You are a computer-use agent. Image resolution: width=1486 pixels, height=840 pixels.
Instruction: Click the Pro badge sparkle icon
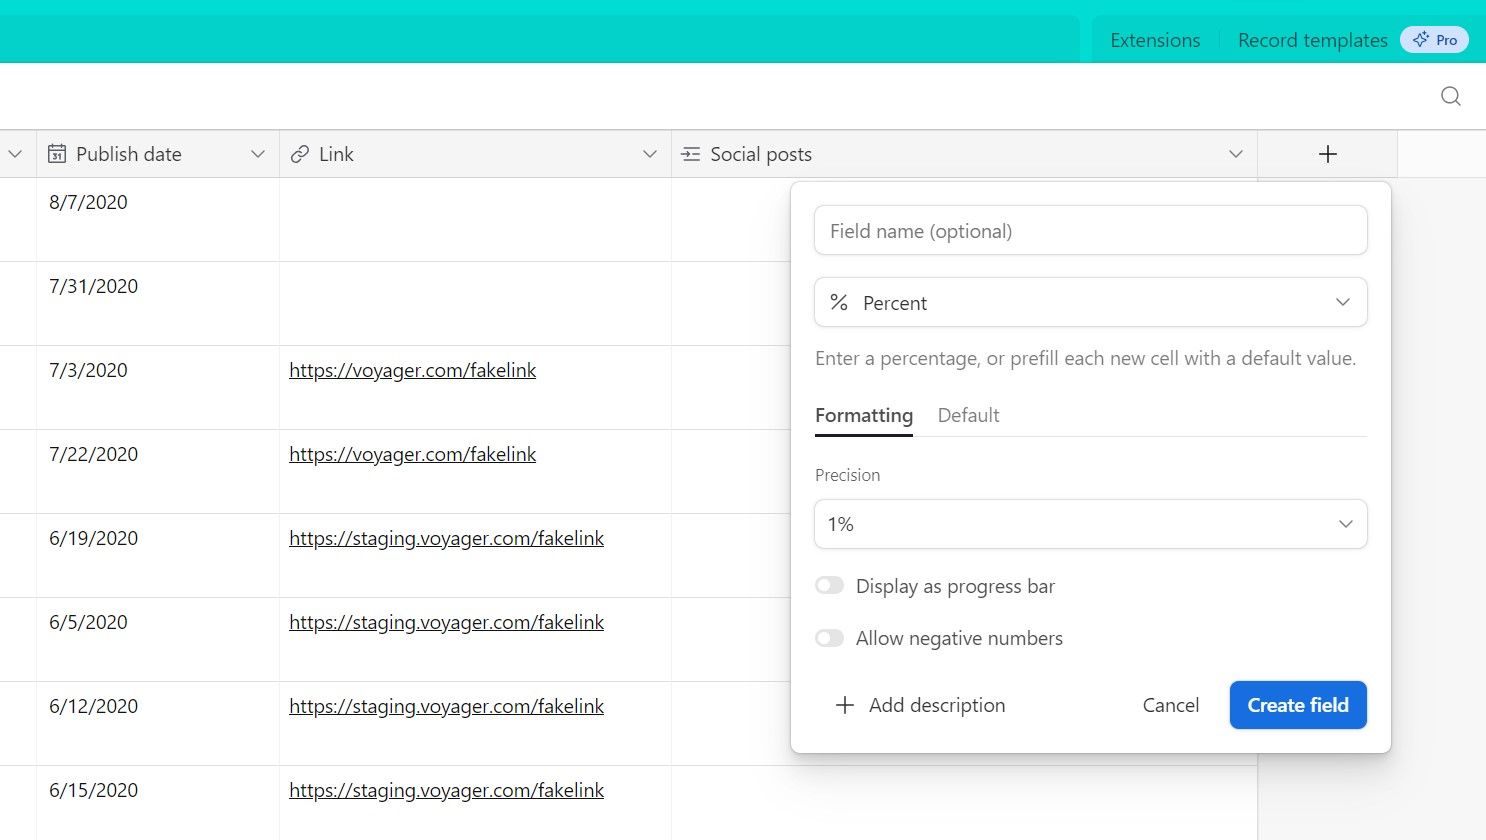click(x=1420, y=40)
